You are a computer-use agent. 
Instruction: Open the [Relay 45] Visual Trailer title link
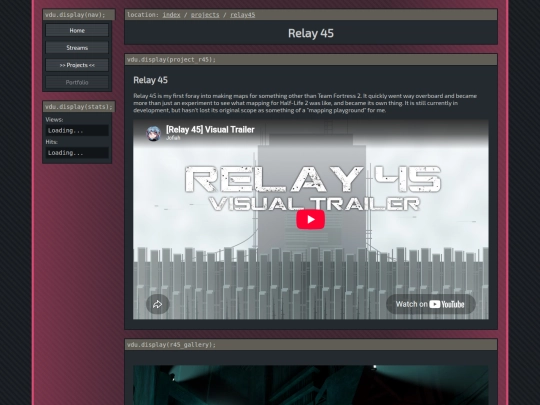[x=210, y=130]
